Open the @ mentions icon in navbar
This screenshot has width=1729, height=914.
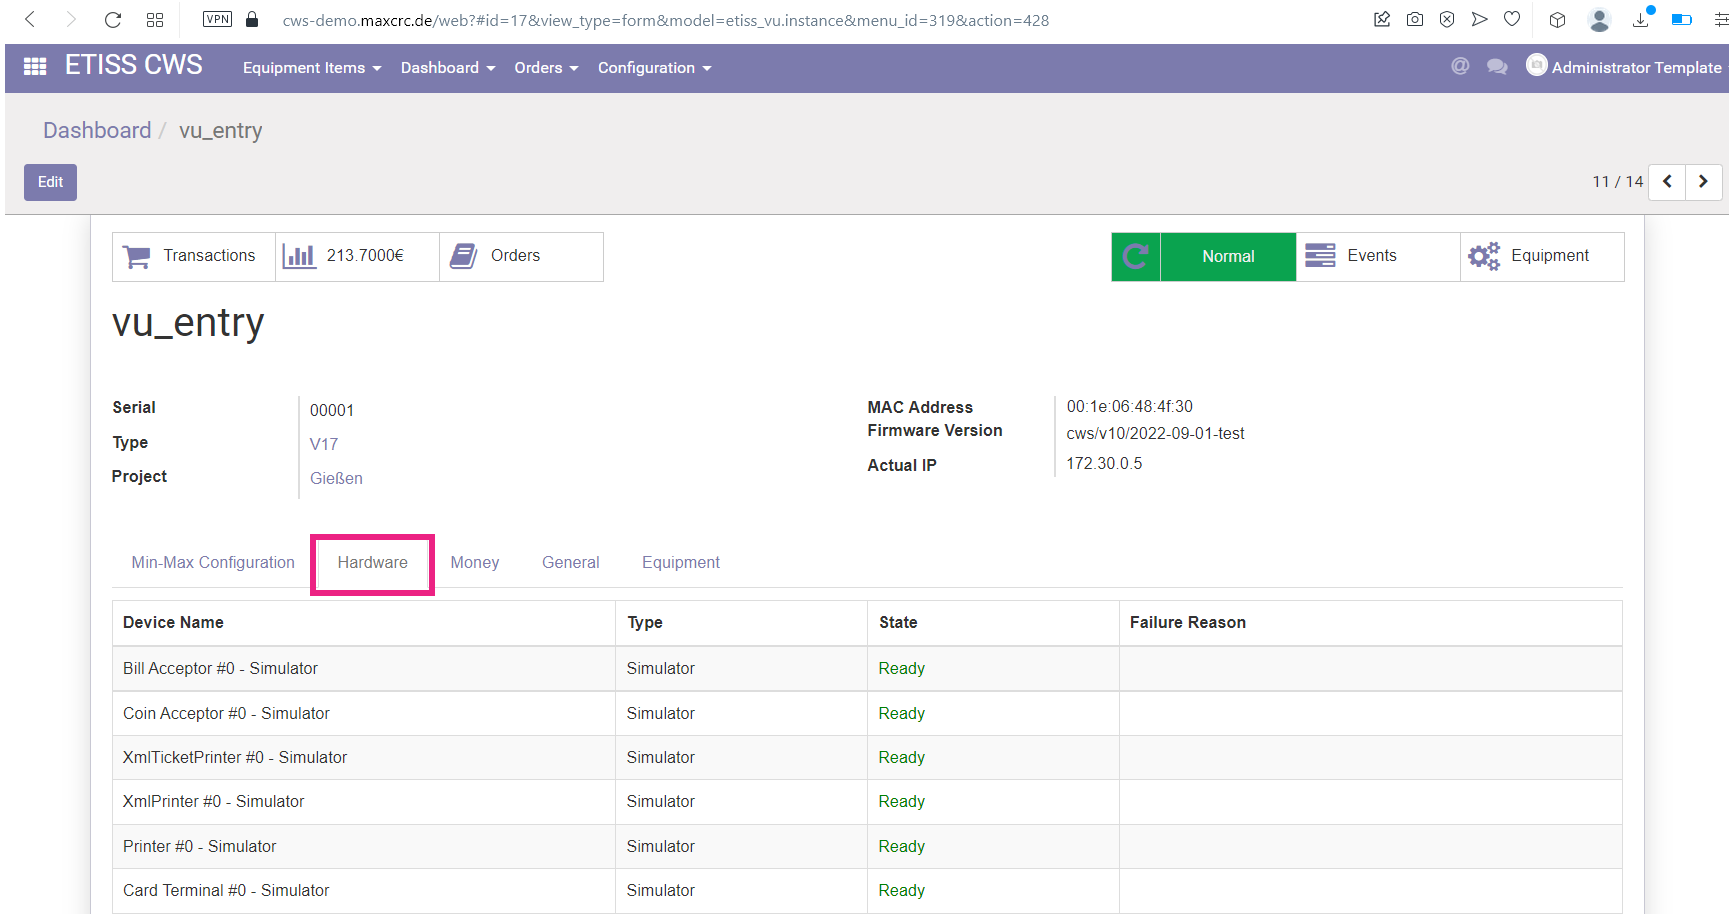coord(1460,66)
